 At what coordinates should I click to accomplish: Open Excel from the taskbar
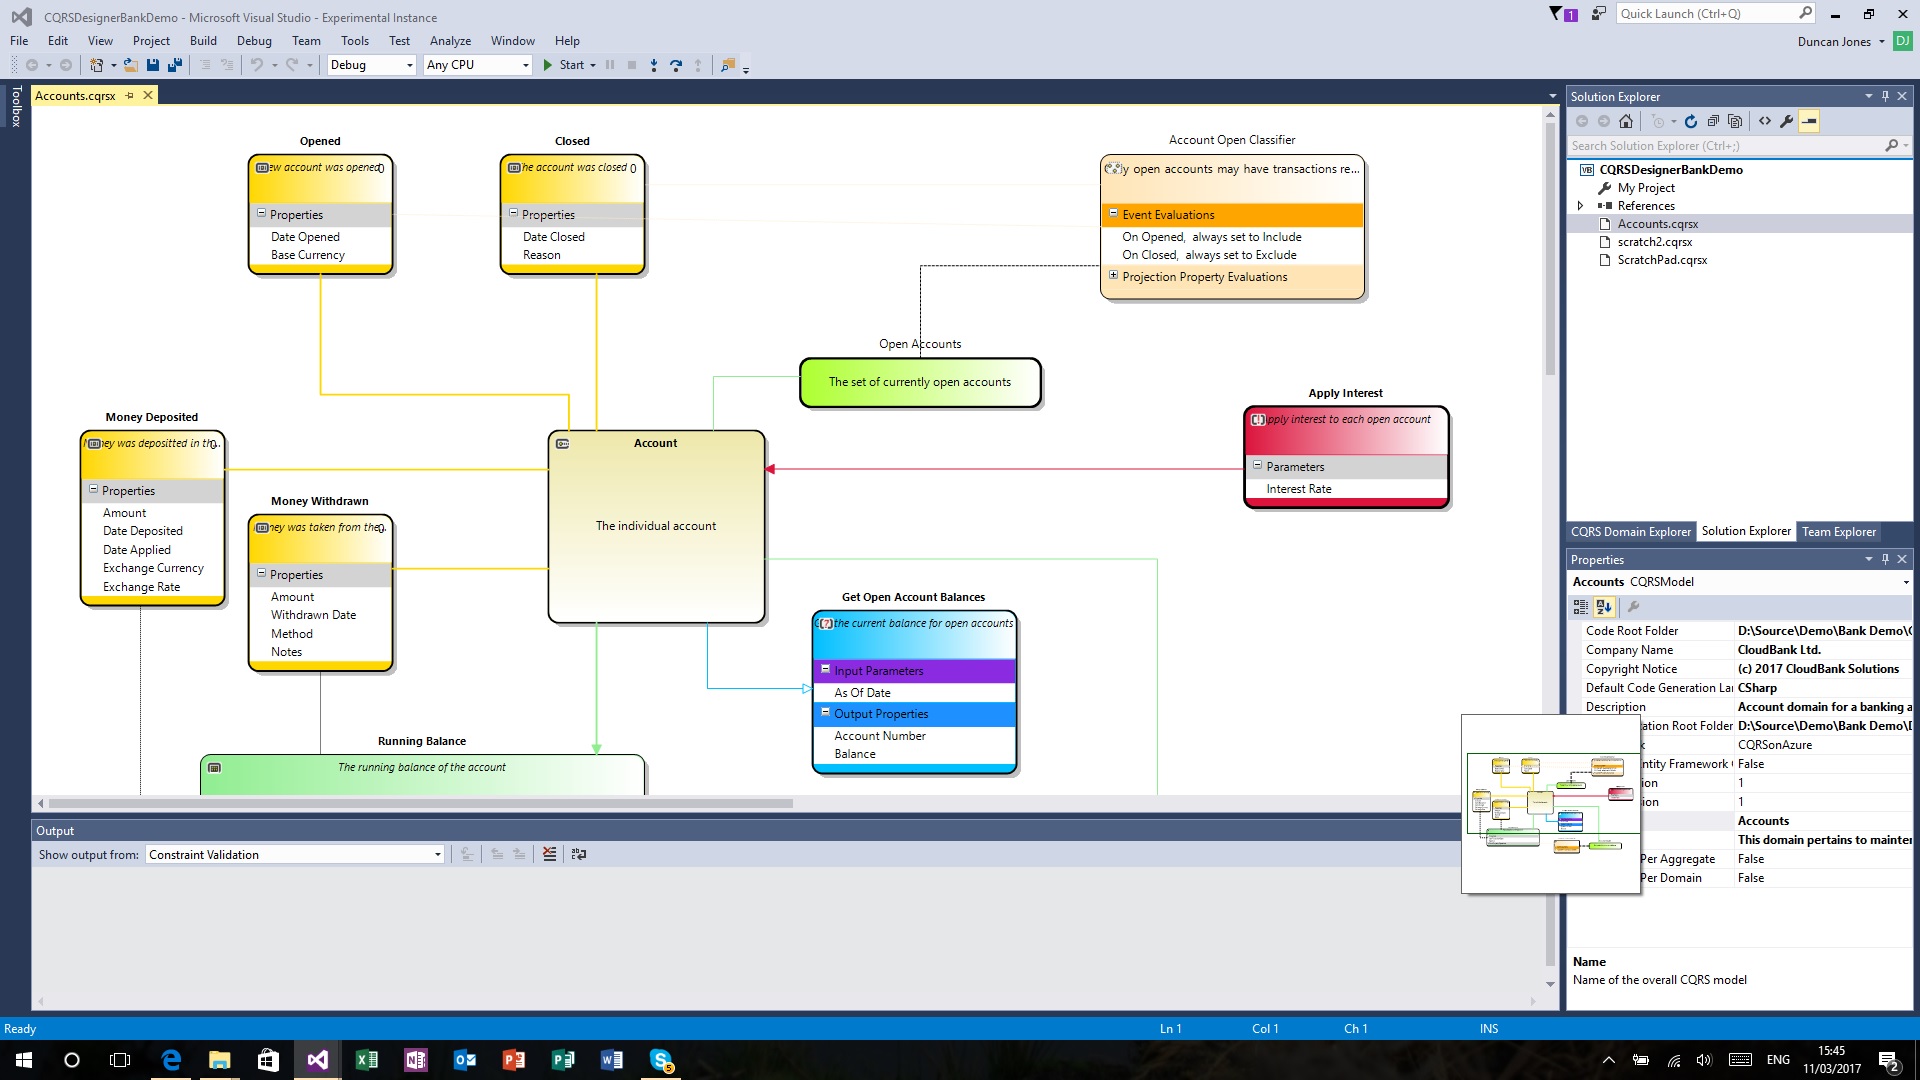click(x=366, y=1060)
